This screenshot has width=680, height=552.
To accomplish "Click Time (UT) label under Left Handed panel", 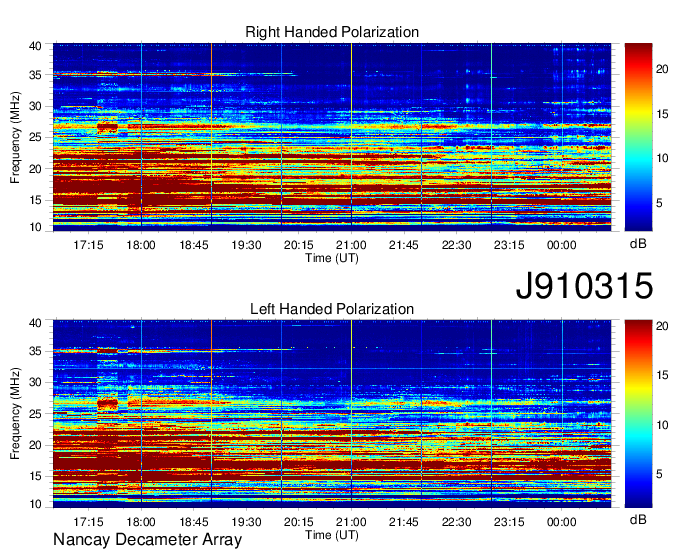I will (x=332, y=535).
